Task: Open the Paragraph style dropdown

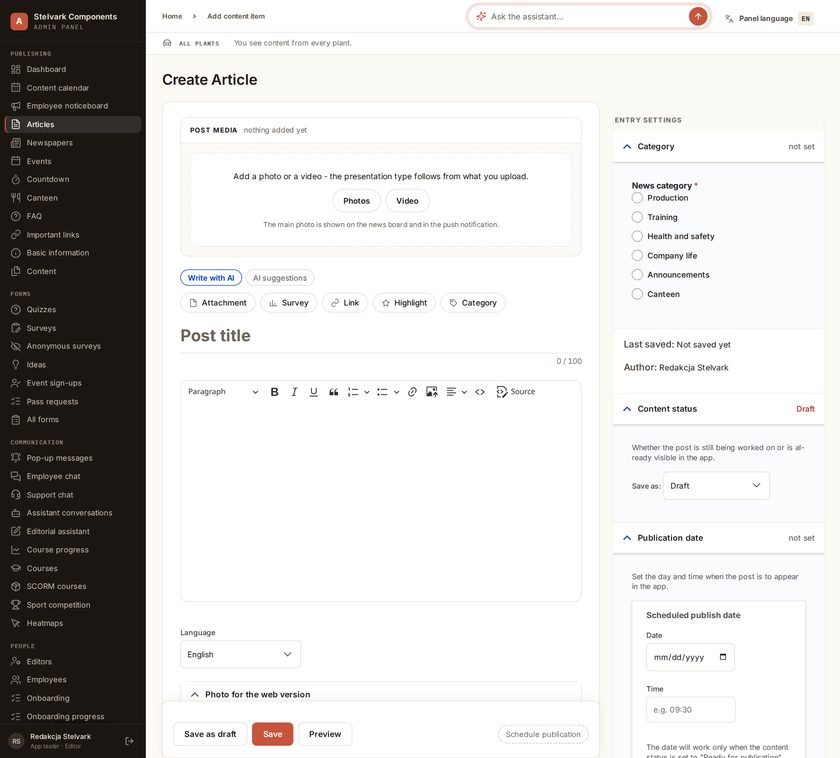Action: [223, 392]
